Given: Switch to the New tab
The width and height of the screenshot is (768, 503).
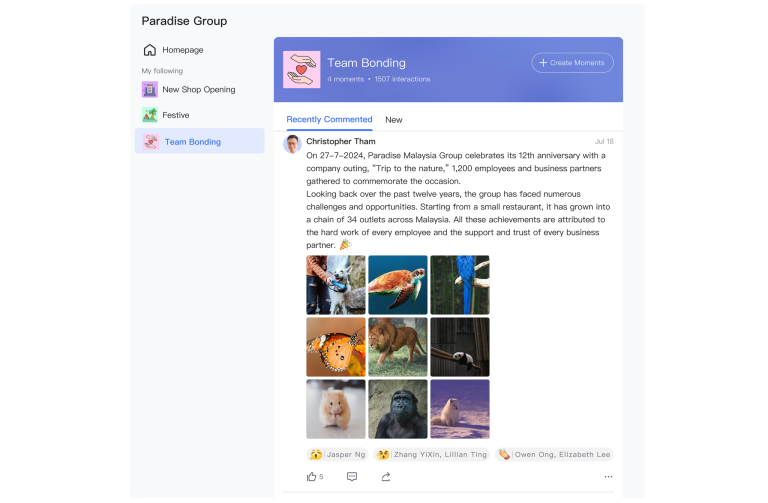Looking at the screenshot, I should click(x=393, y=120).
